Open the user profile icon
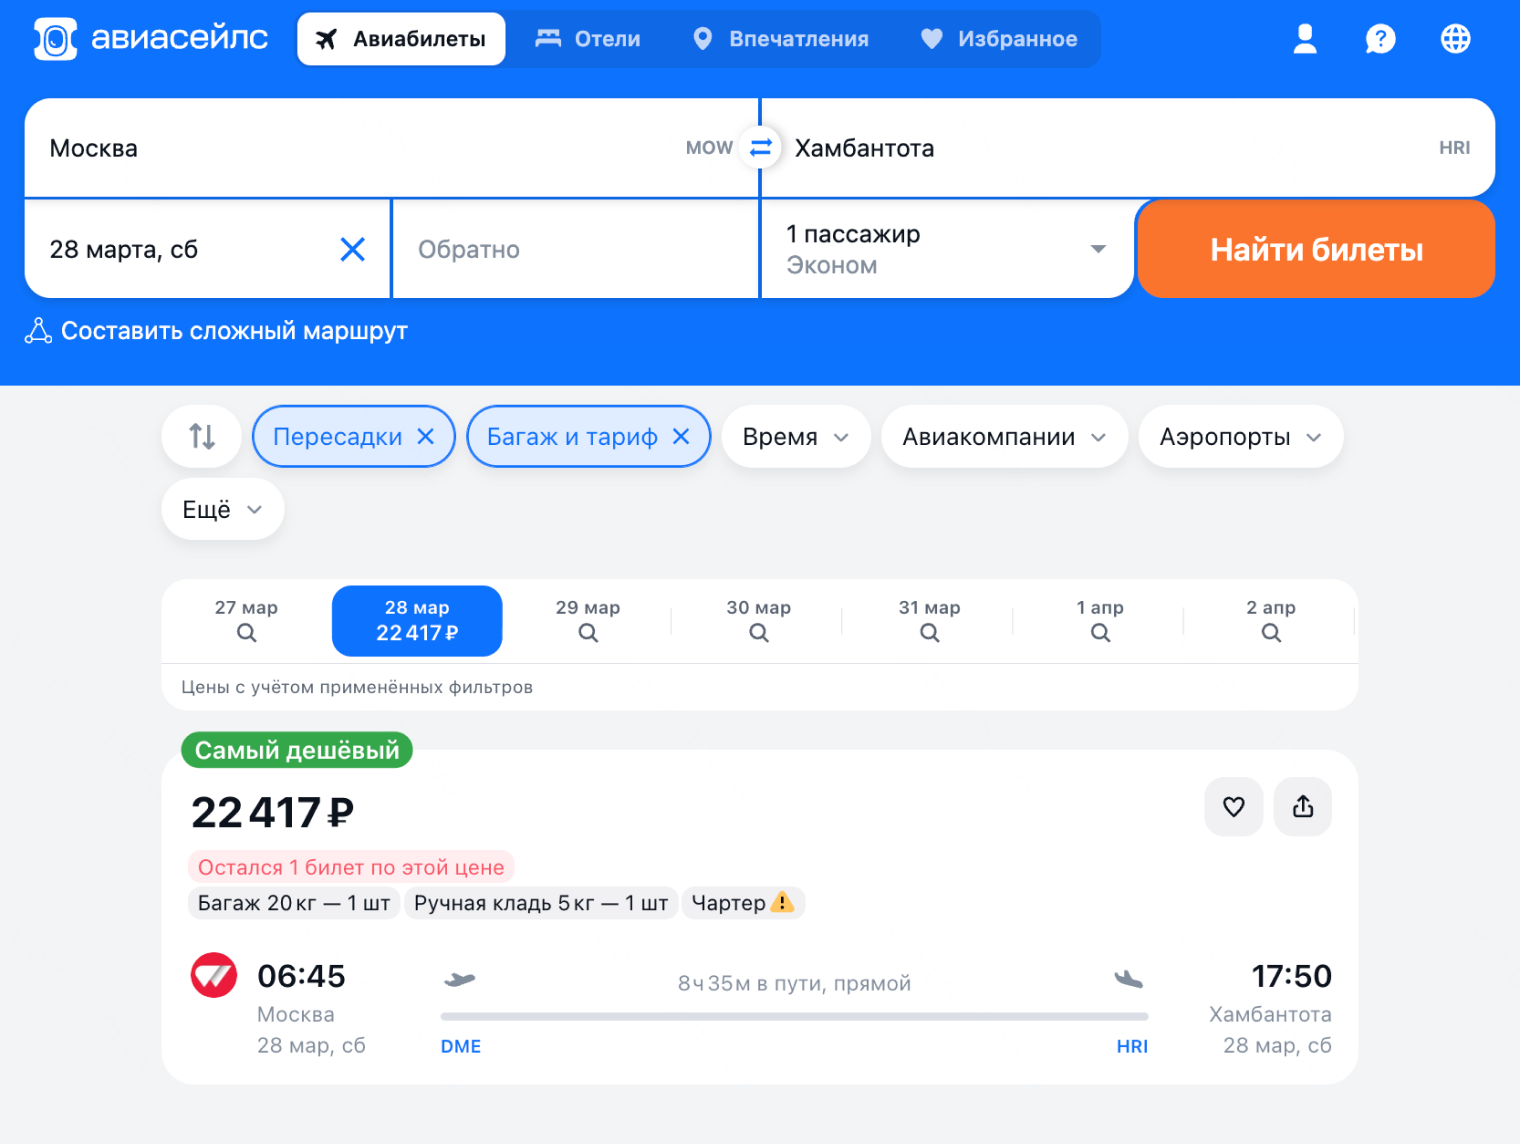 (1305, 38)
